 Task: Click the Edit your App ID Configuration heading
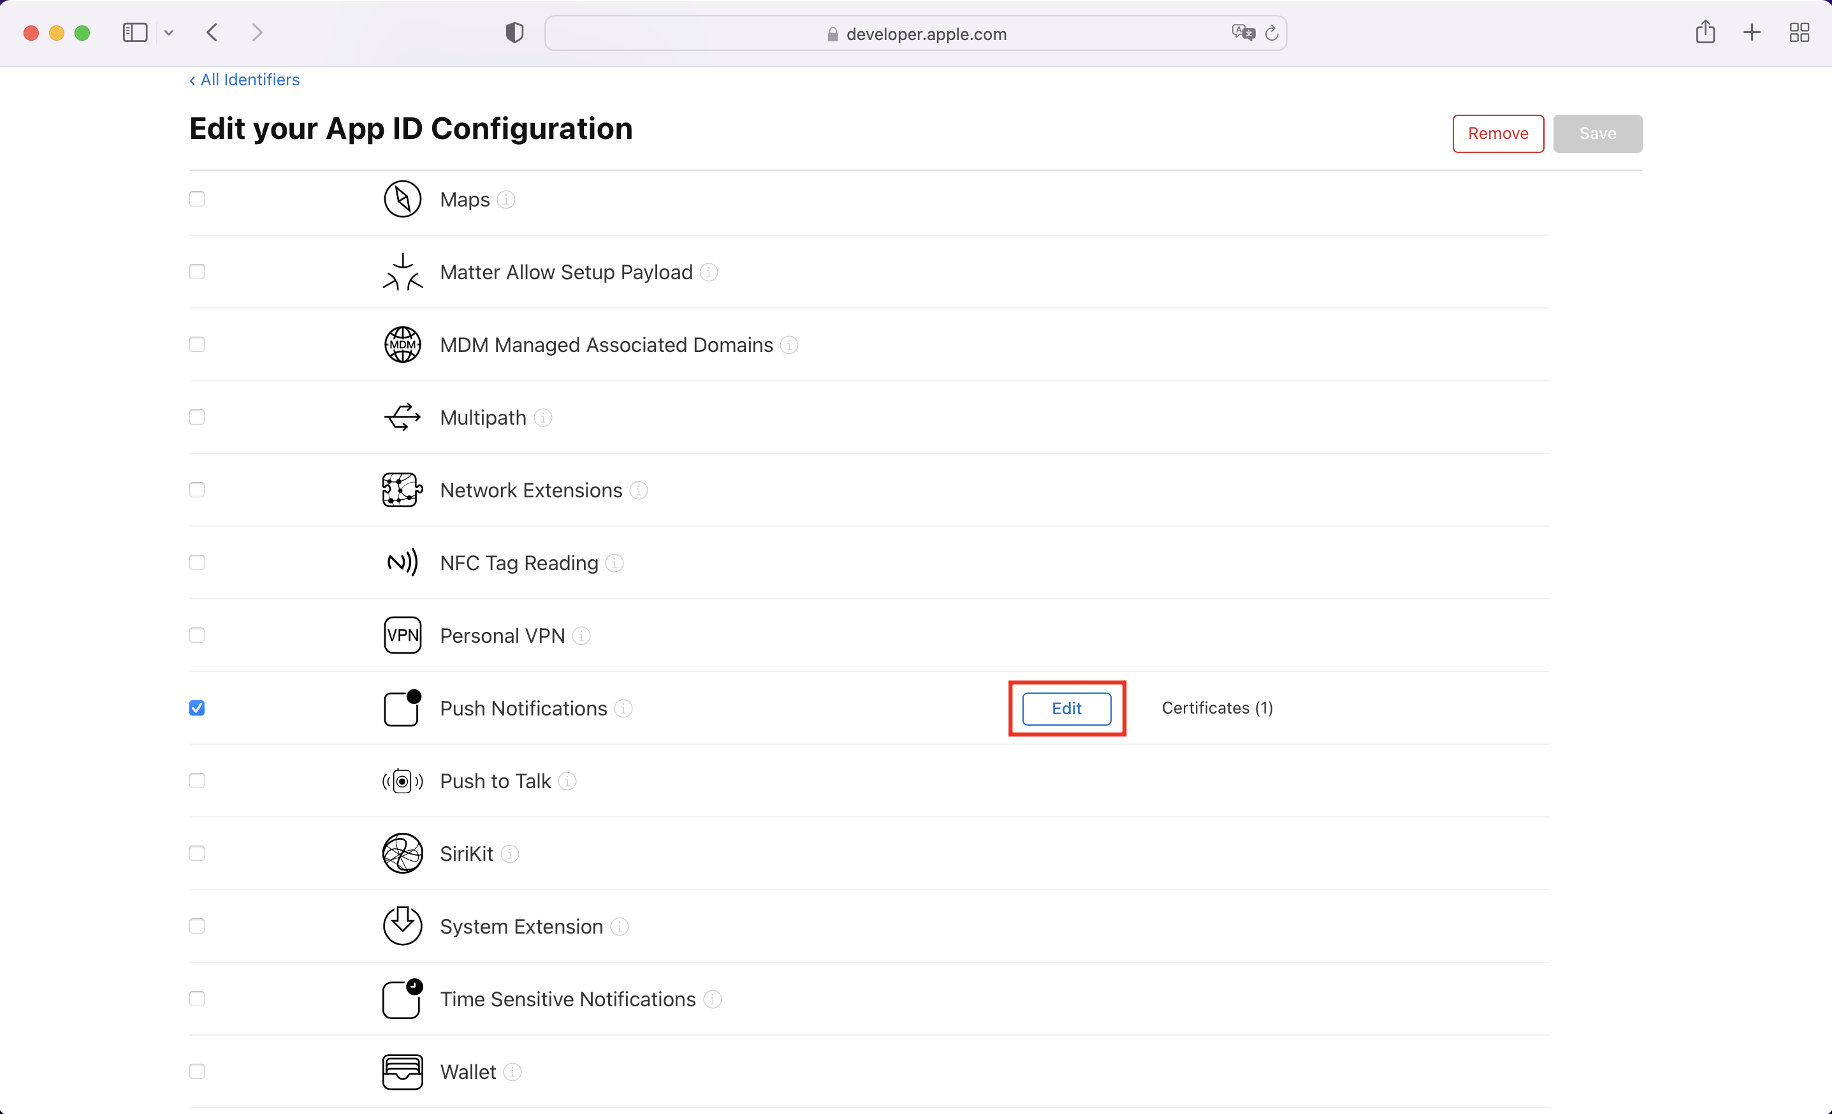pyautogui.click(x=411, y=129)
